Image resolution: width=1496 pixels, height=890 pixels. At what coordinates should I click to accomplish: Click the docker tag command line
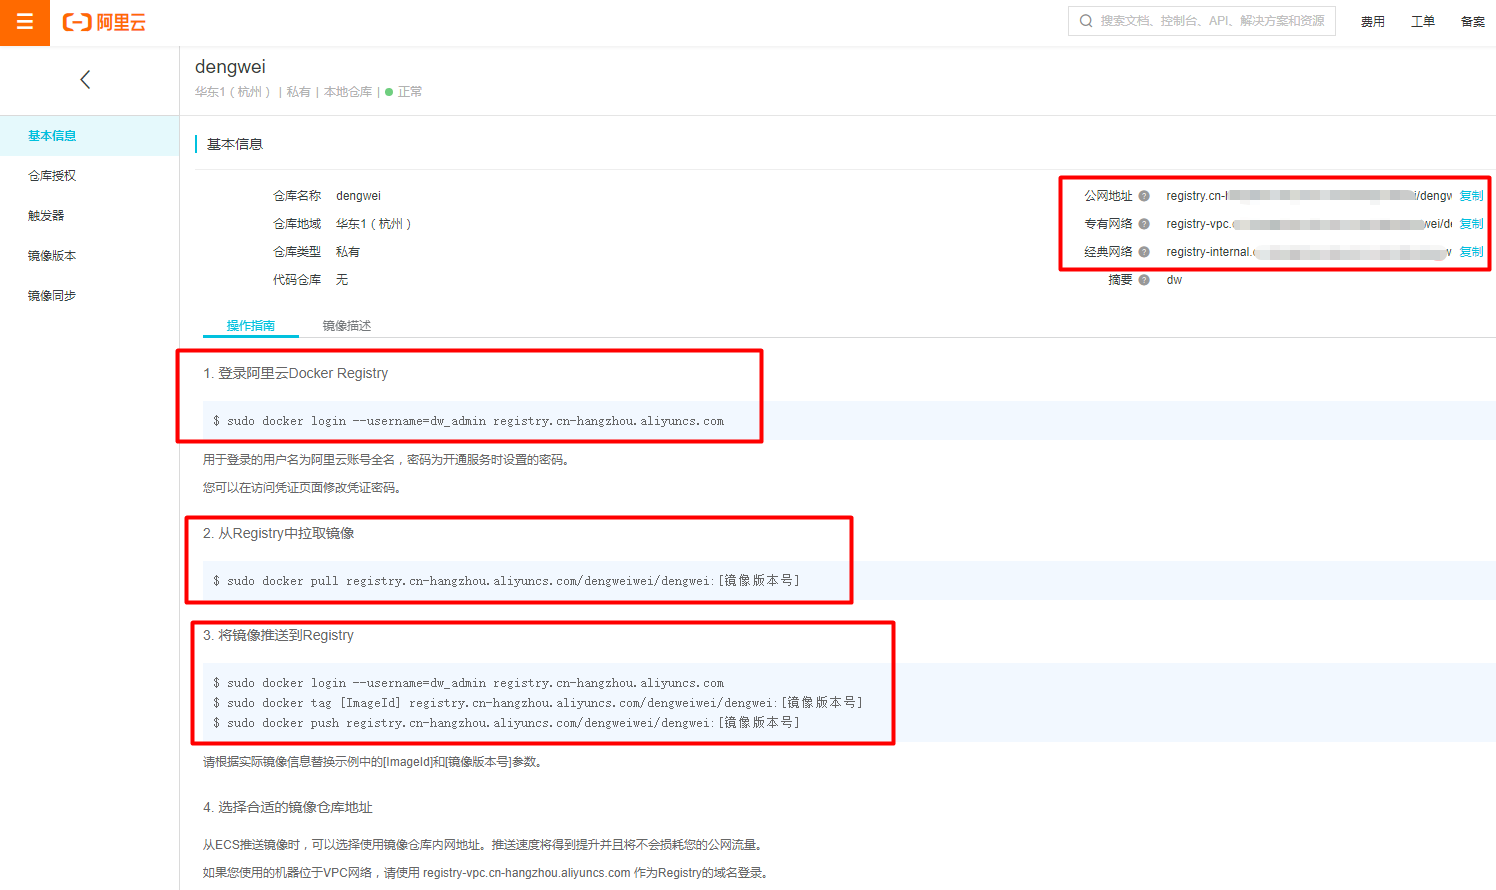pyautogui.click(x=538, y=703)
